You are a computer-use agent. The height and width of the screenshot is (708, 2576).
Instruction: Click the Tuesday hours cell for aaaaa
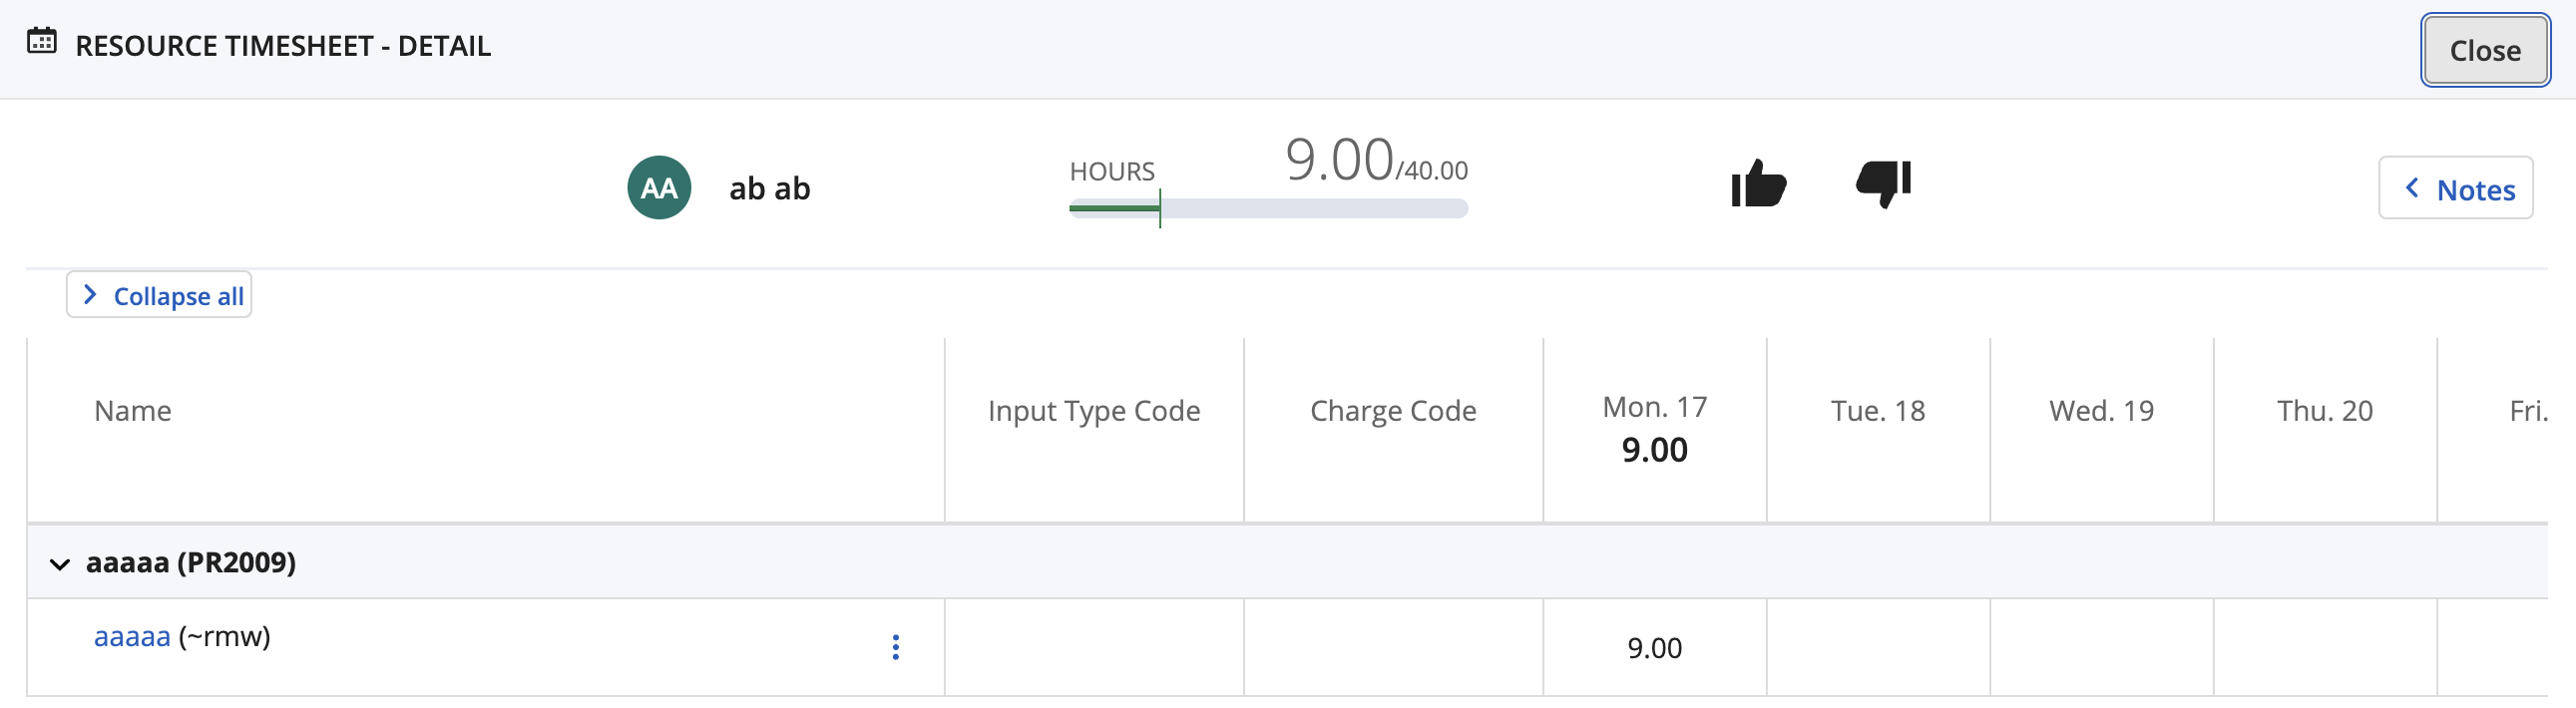[1877, 648]
